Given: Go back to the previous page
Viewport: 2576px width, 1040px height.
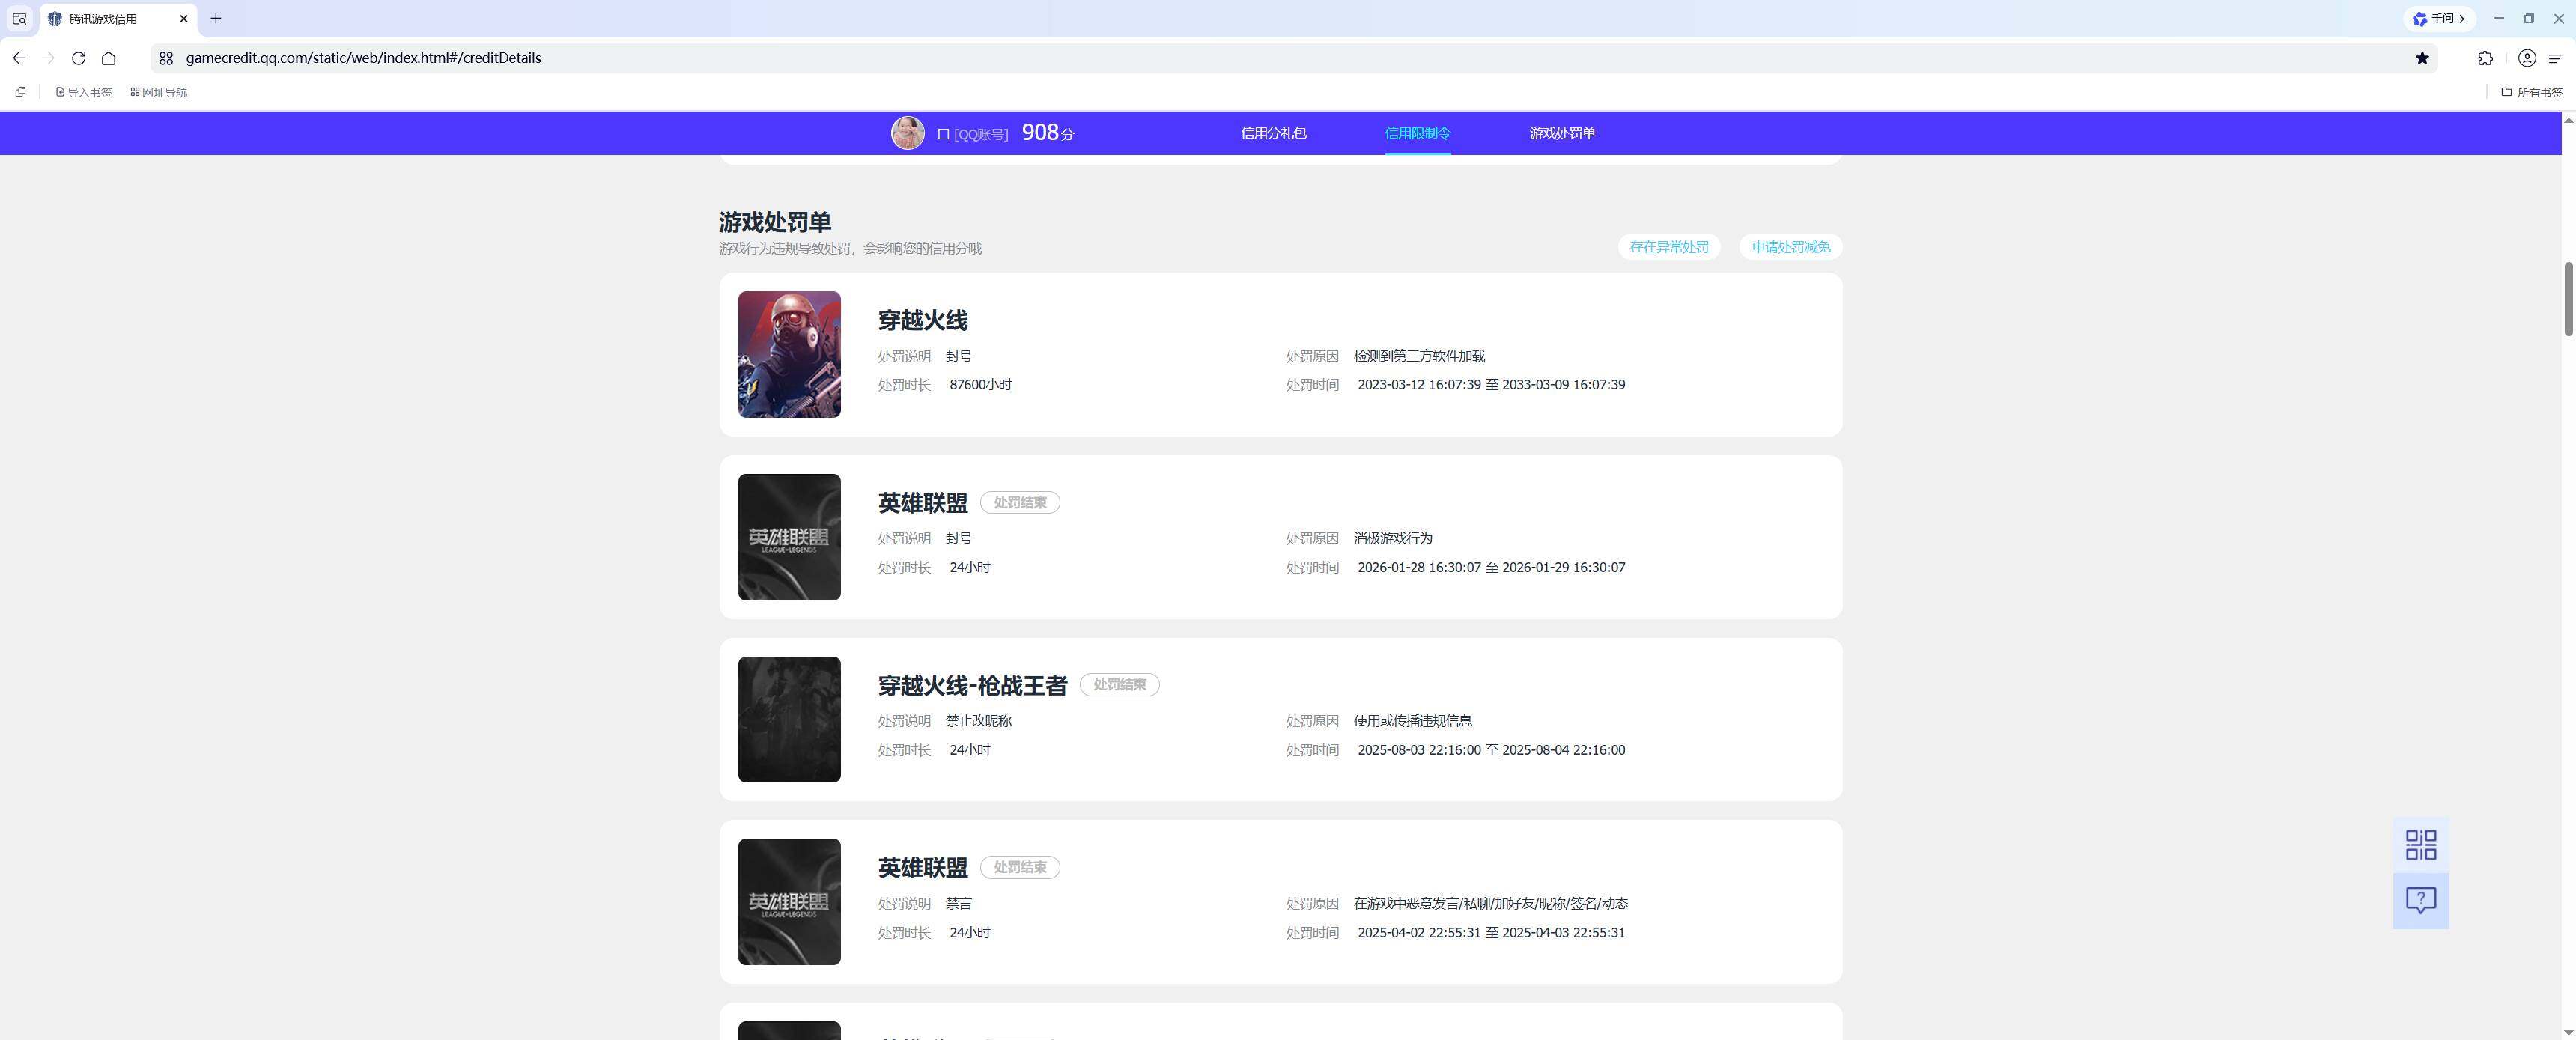Looking at the screenshot, I should coord(19,58).
